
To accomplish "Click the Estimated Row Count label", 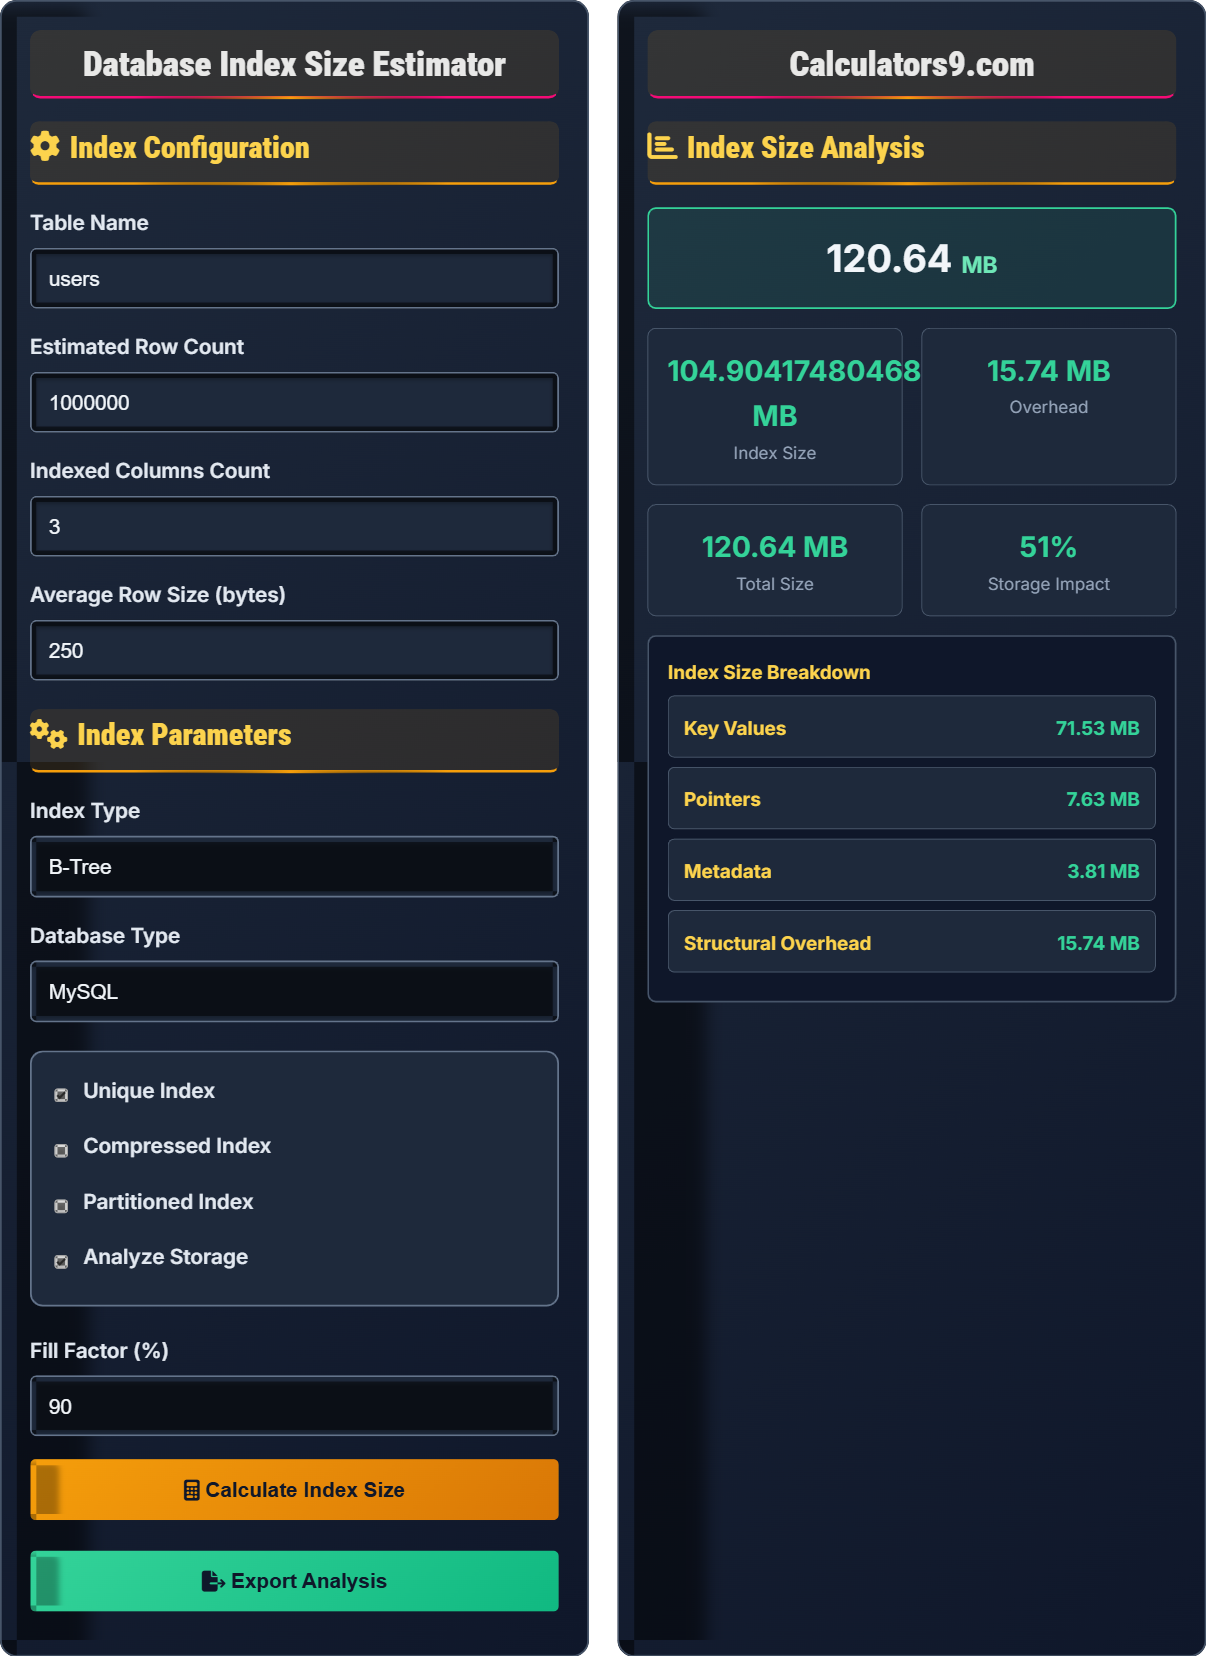I will coord(137,347).
